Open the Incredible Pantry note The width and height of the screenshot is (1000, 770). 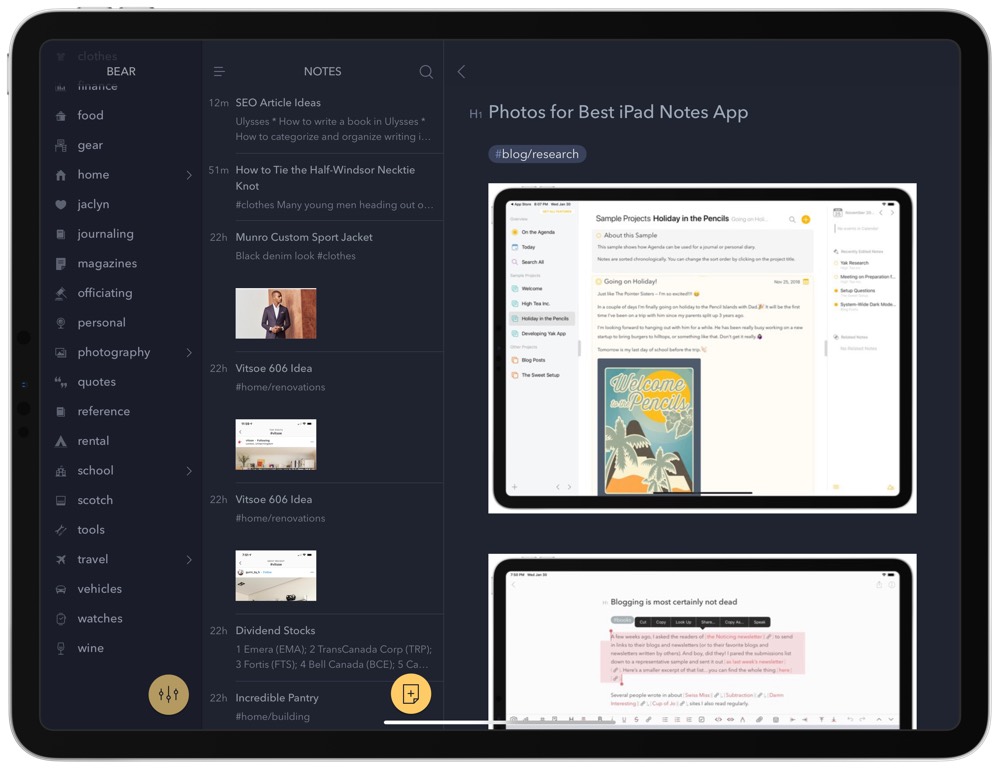pos(323,706)
